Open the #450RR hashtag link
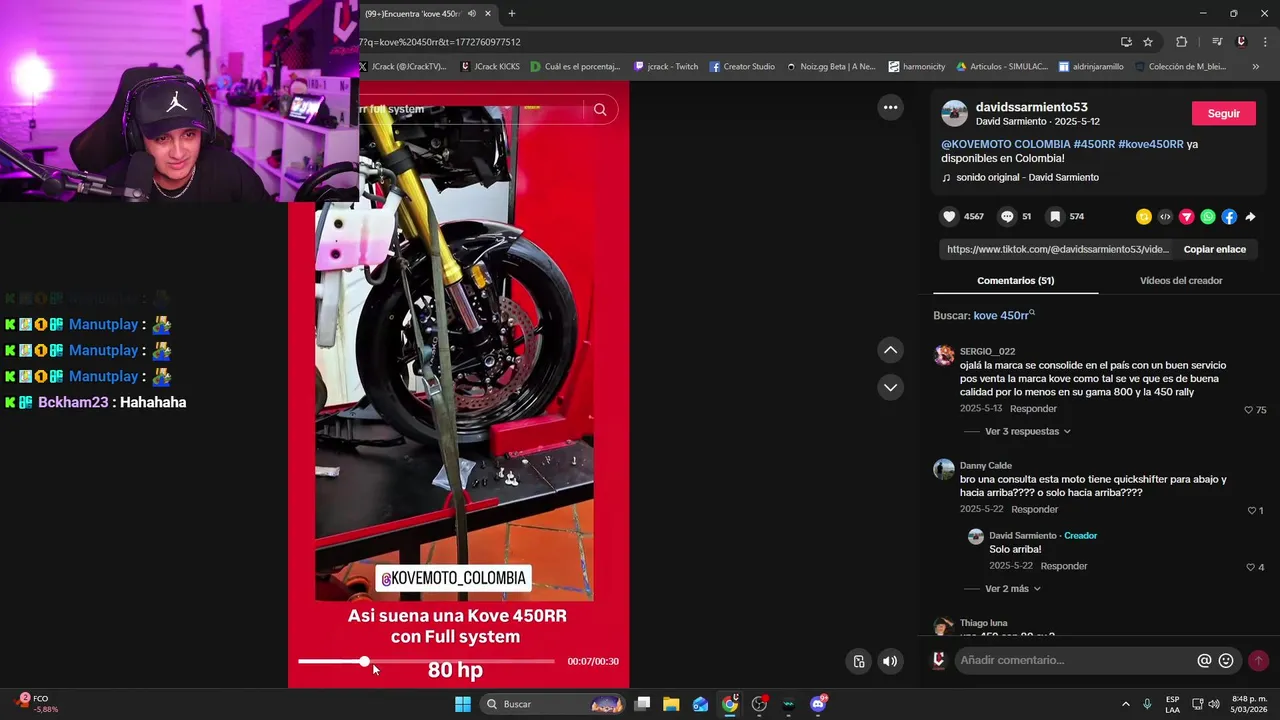1280x720 pixels. [x=1094, y=144]
